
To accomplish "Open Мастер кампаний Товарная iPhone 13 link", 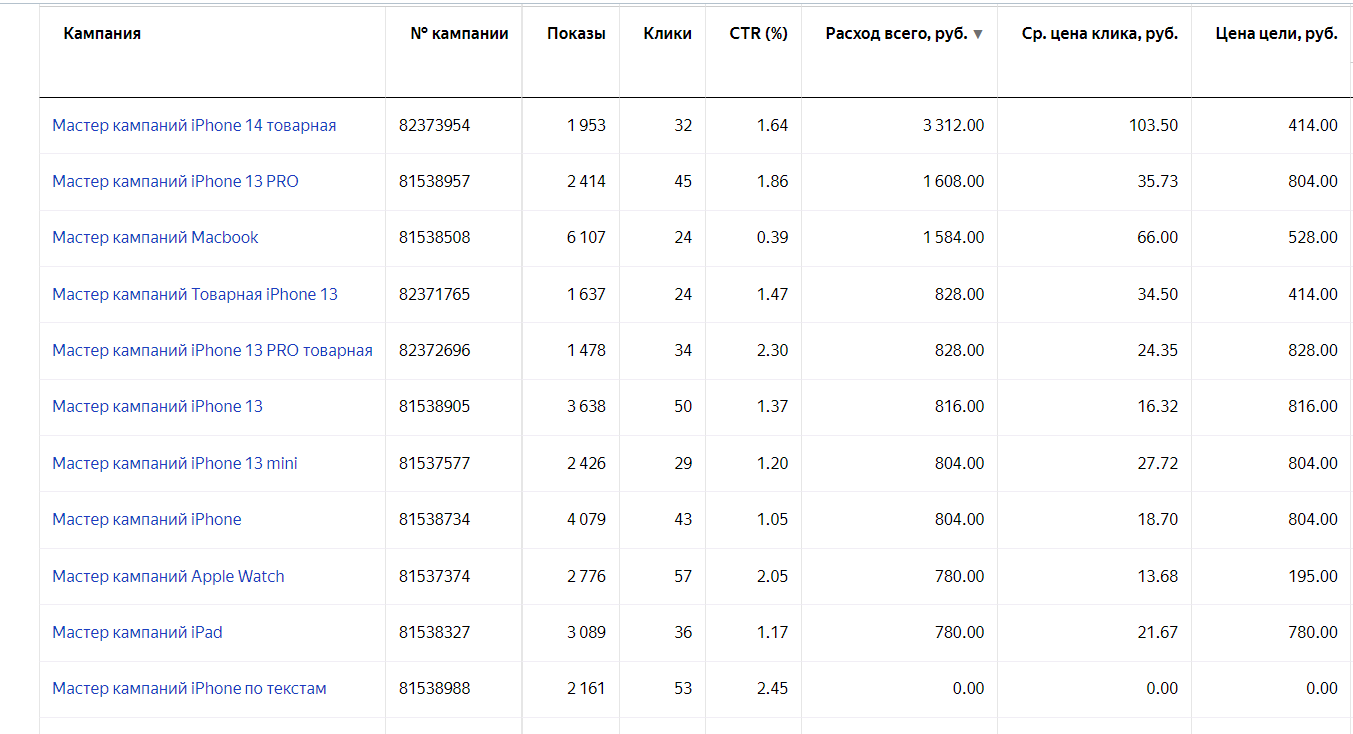I will 195,294.
